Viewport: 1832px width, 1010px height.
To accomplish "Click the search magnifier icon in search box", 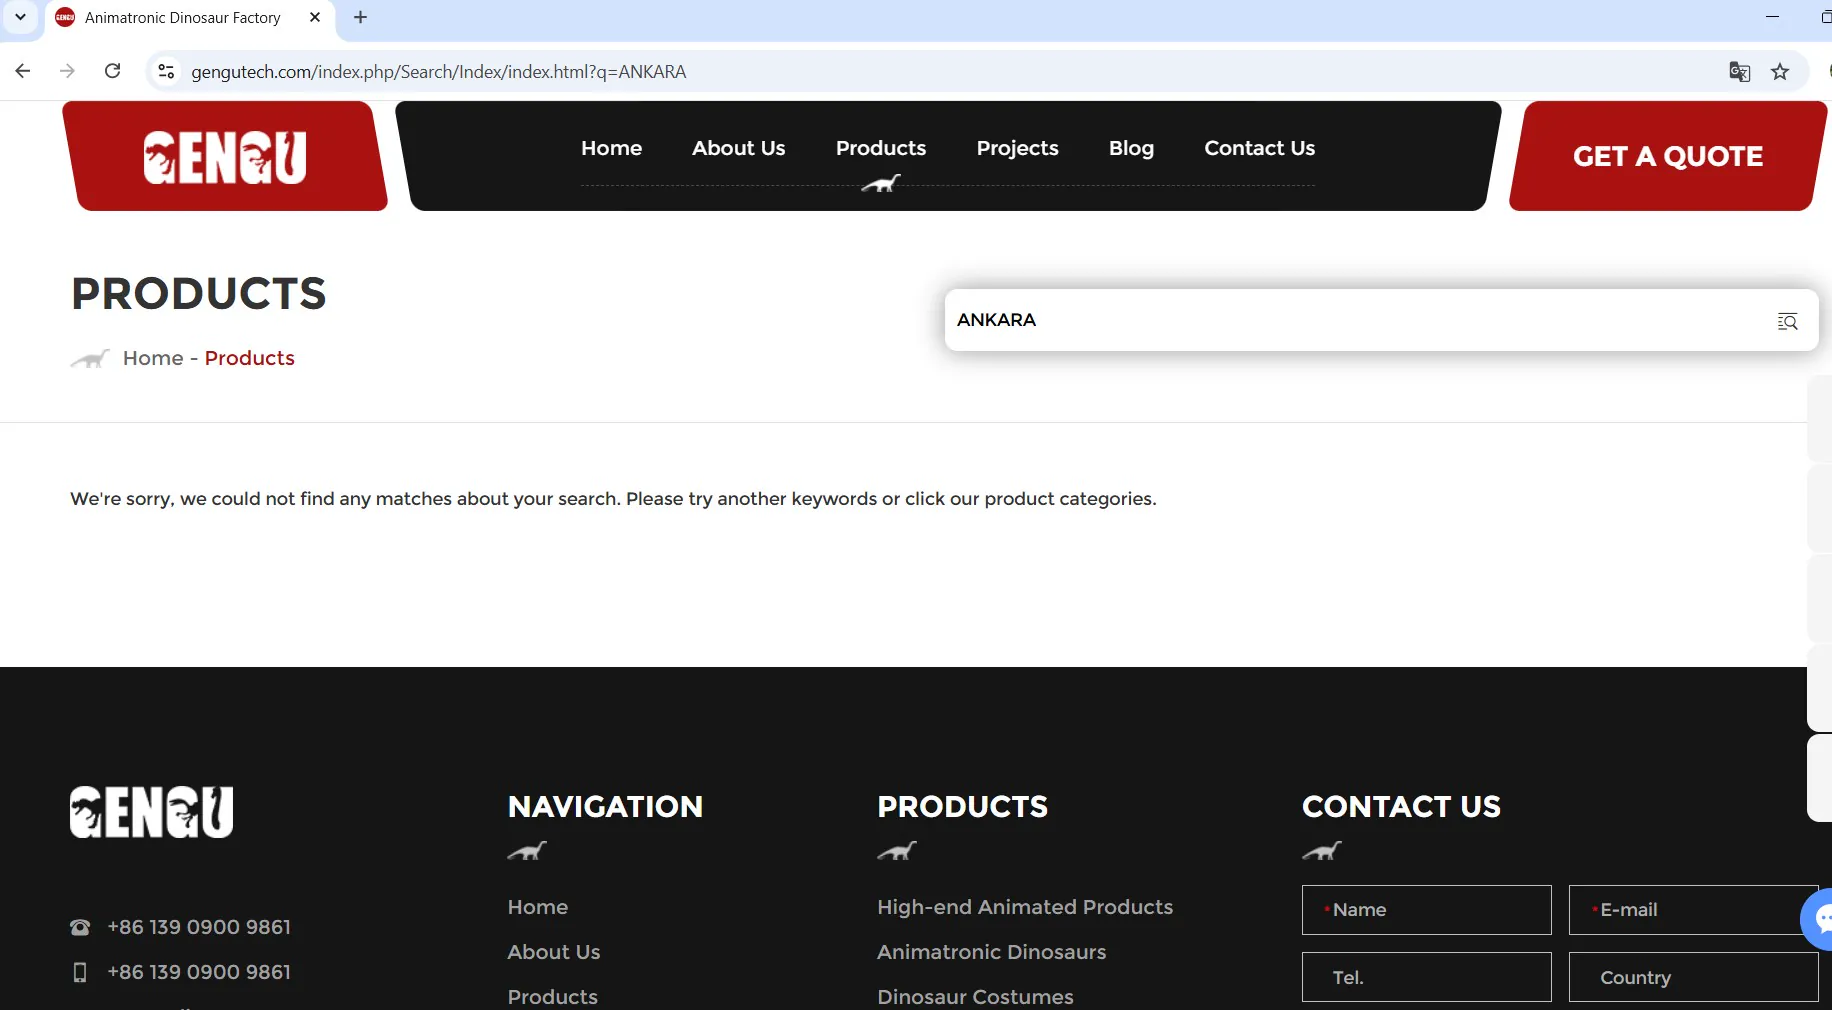I will 1787,321.
